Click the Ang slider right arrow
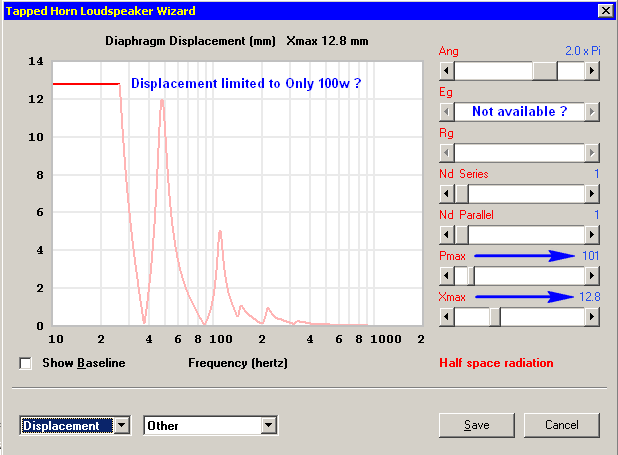This screenshot has height=455, width=618. click(x=592, y=71)
